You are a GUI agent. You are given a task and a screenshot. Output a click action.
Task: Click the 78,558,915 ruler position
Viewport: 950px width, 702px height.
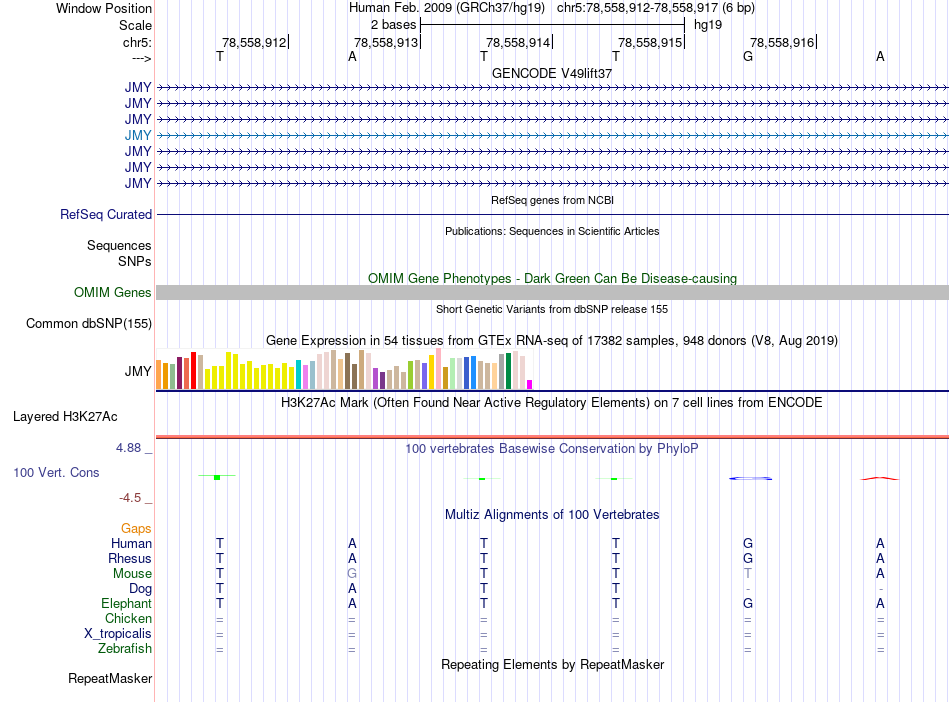coord(650,42)
